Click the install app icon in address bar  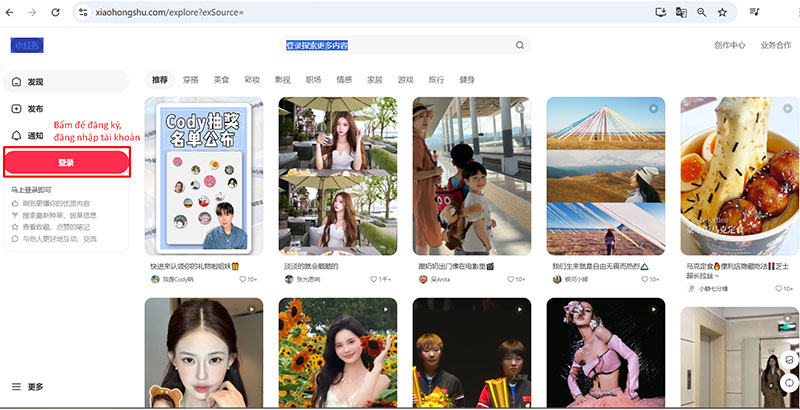(661, 12)
